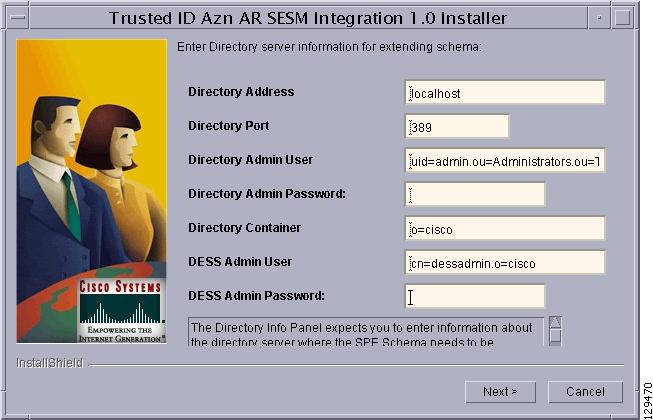Click the scroll up arrow of info panel
Screen dimensions: 653x420
(x=555, y=322)
